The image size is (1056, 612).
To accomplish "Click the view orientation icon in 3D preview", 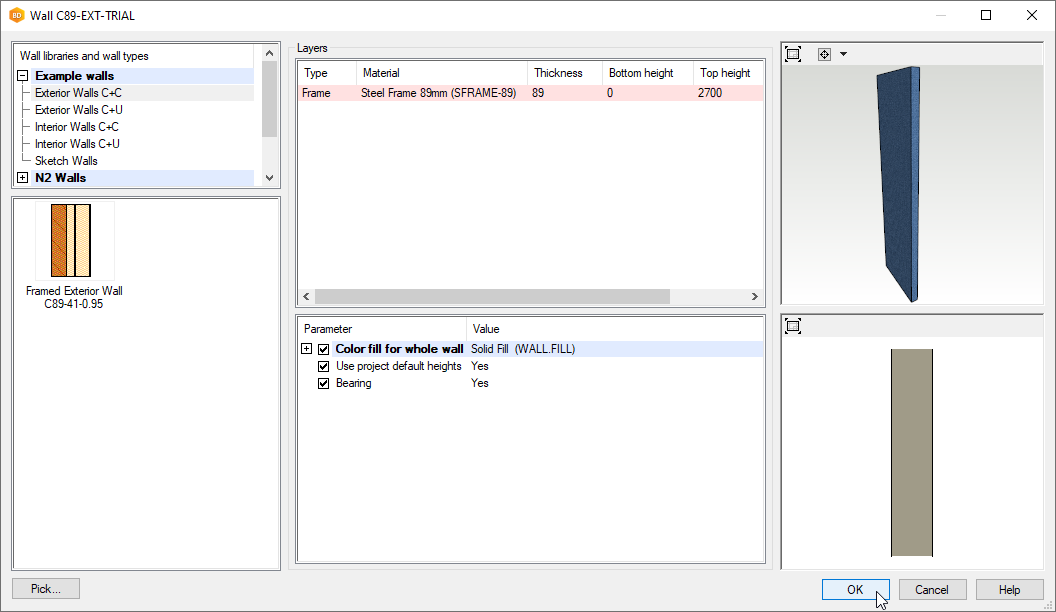I will tap(824, 54).
